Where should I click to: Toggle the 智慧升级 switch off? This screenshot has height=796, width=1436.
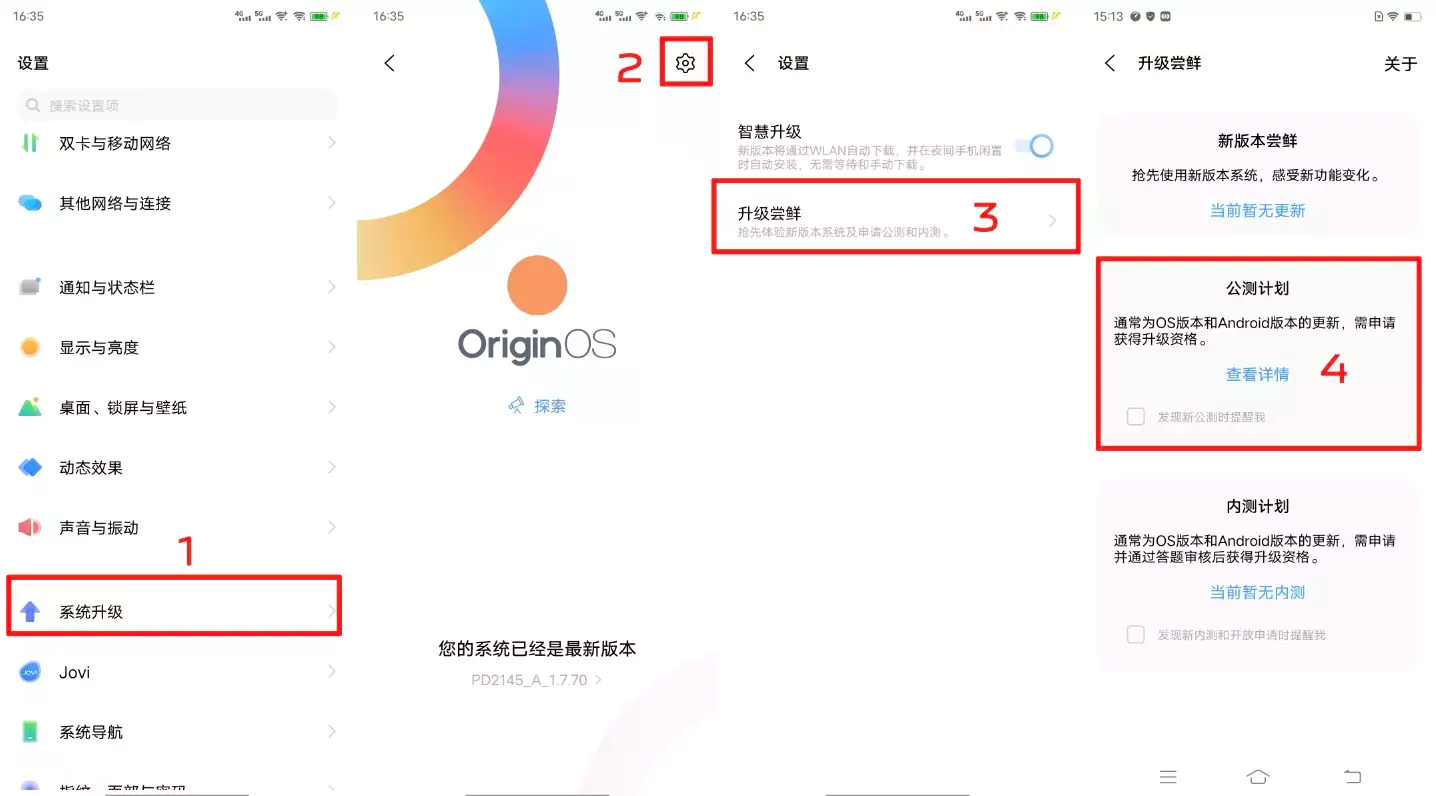1034,146
